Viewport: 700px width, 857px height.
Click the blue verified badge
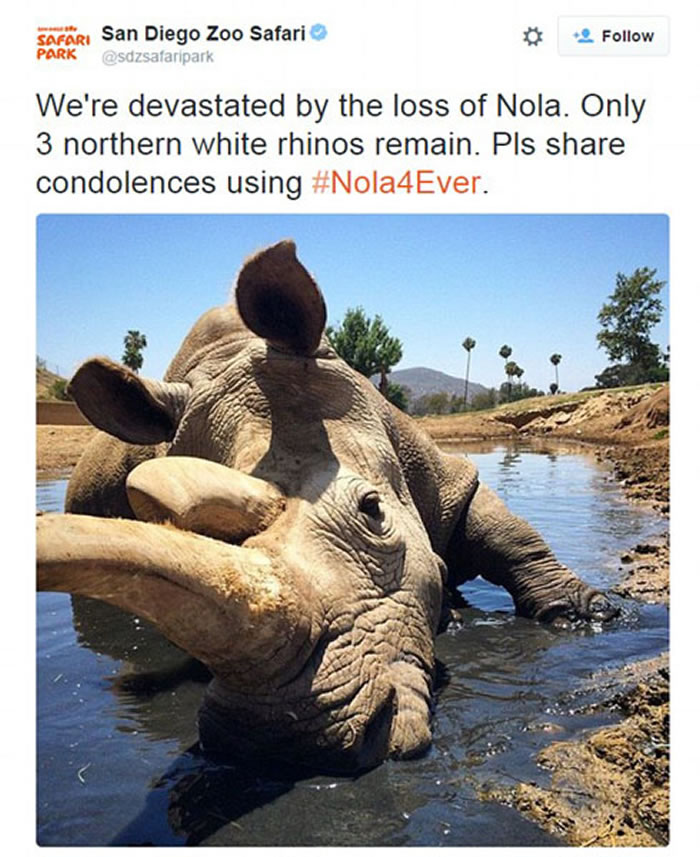[x=318, y=33]
